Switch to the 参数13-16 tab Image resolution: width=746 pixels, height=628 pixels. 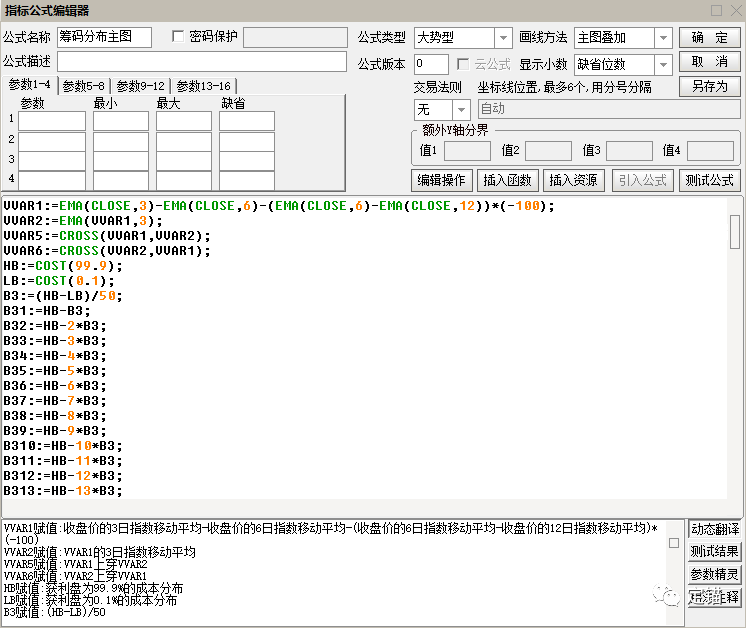pos(204,86)
